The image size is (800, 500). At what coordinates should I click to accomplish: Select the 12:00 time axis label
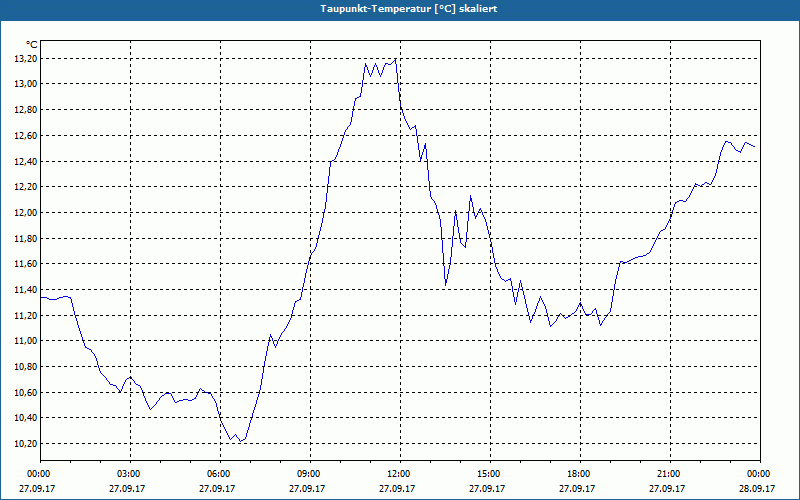tap(400, 474)
